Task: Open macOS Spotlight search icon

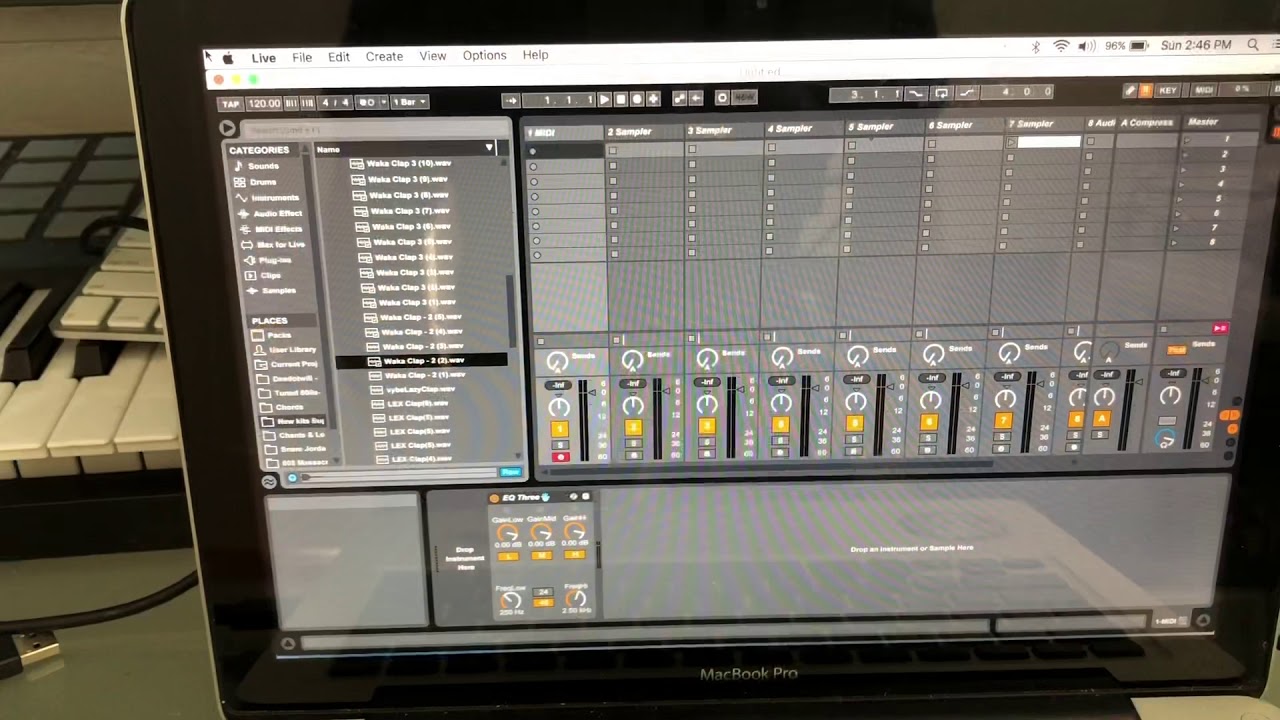Action: coord(1253,45)
